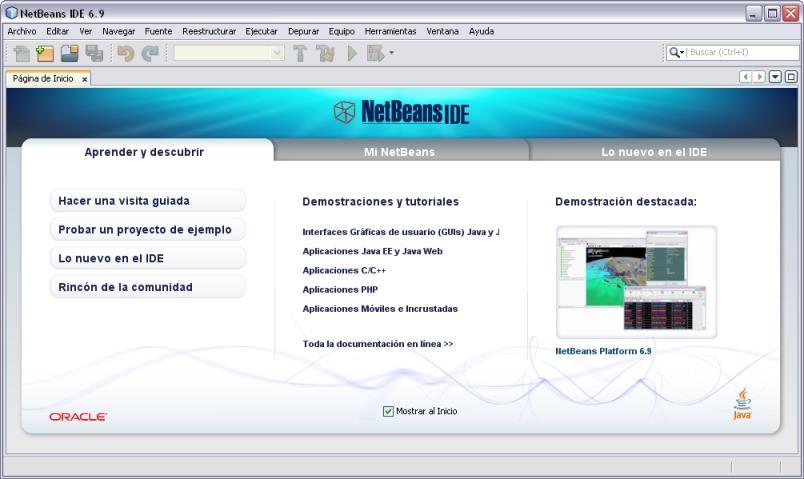
Task: Click the Buscar search input field
Action: coord(742,52)
